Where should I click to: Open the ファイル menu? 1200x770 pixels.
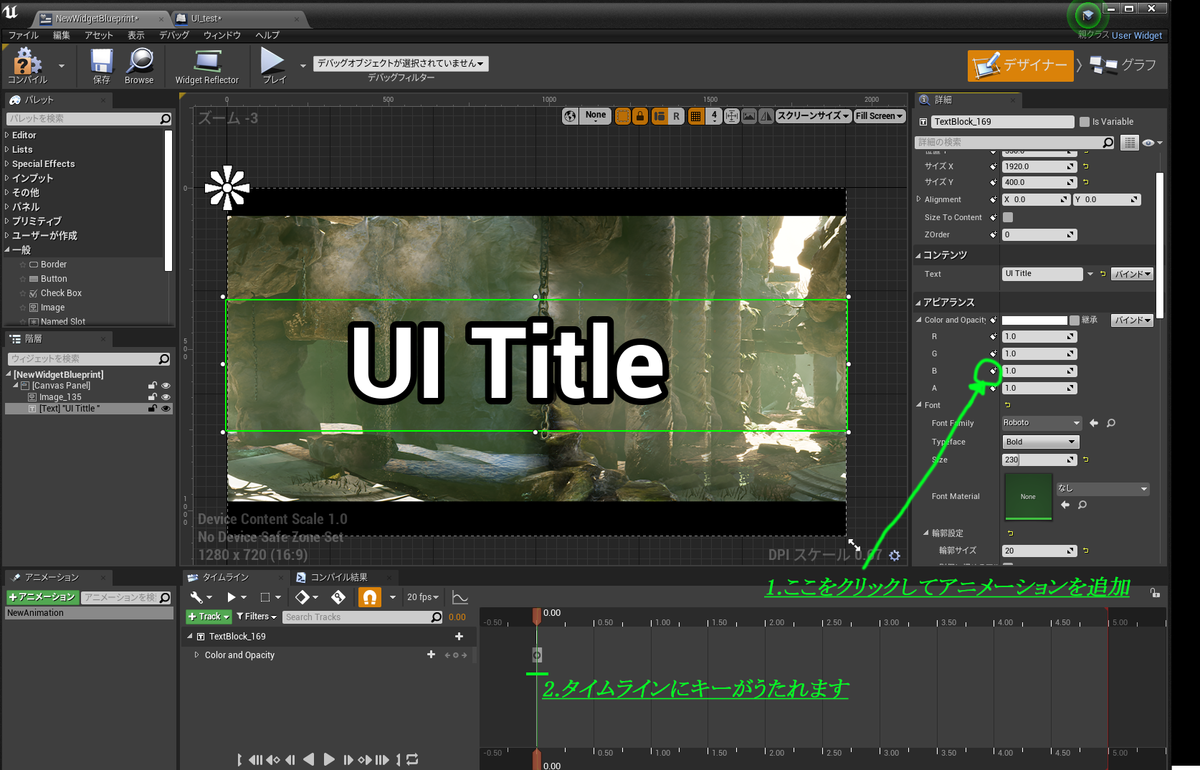23,35
